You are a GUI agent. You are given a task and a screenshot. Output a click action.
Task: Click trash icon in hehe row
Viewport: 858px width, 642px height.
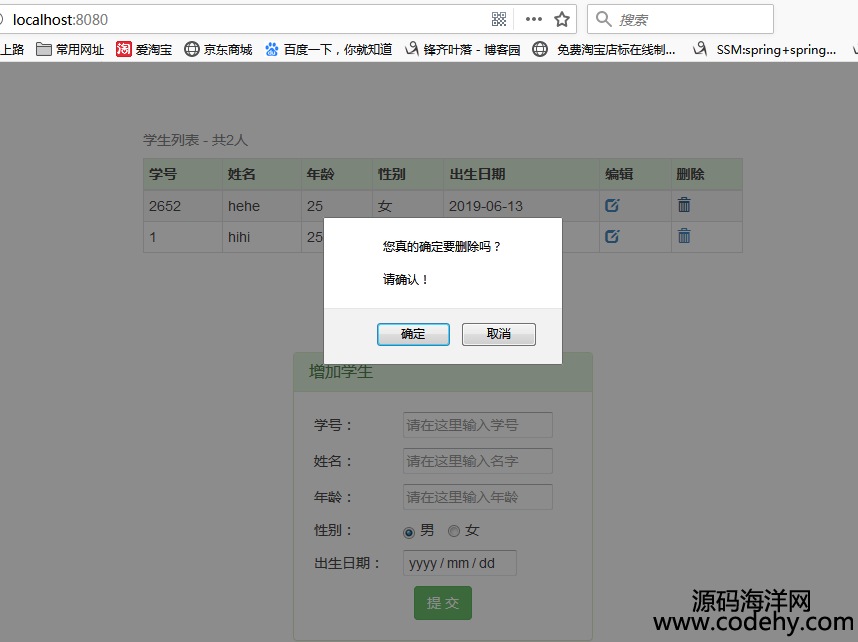684,205
